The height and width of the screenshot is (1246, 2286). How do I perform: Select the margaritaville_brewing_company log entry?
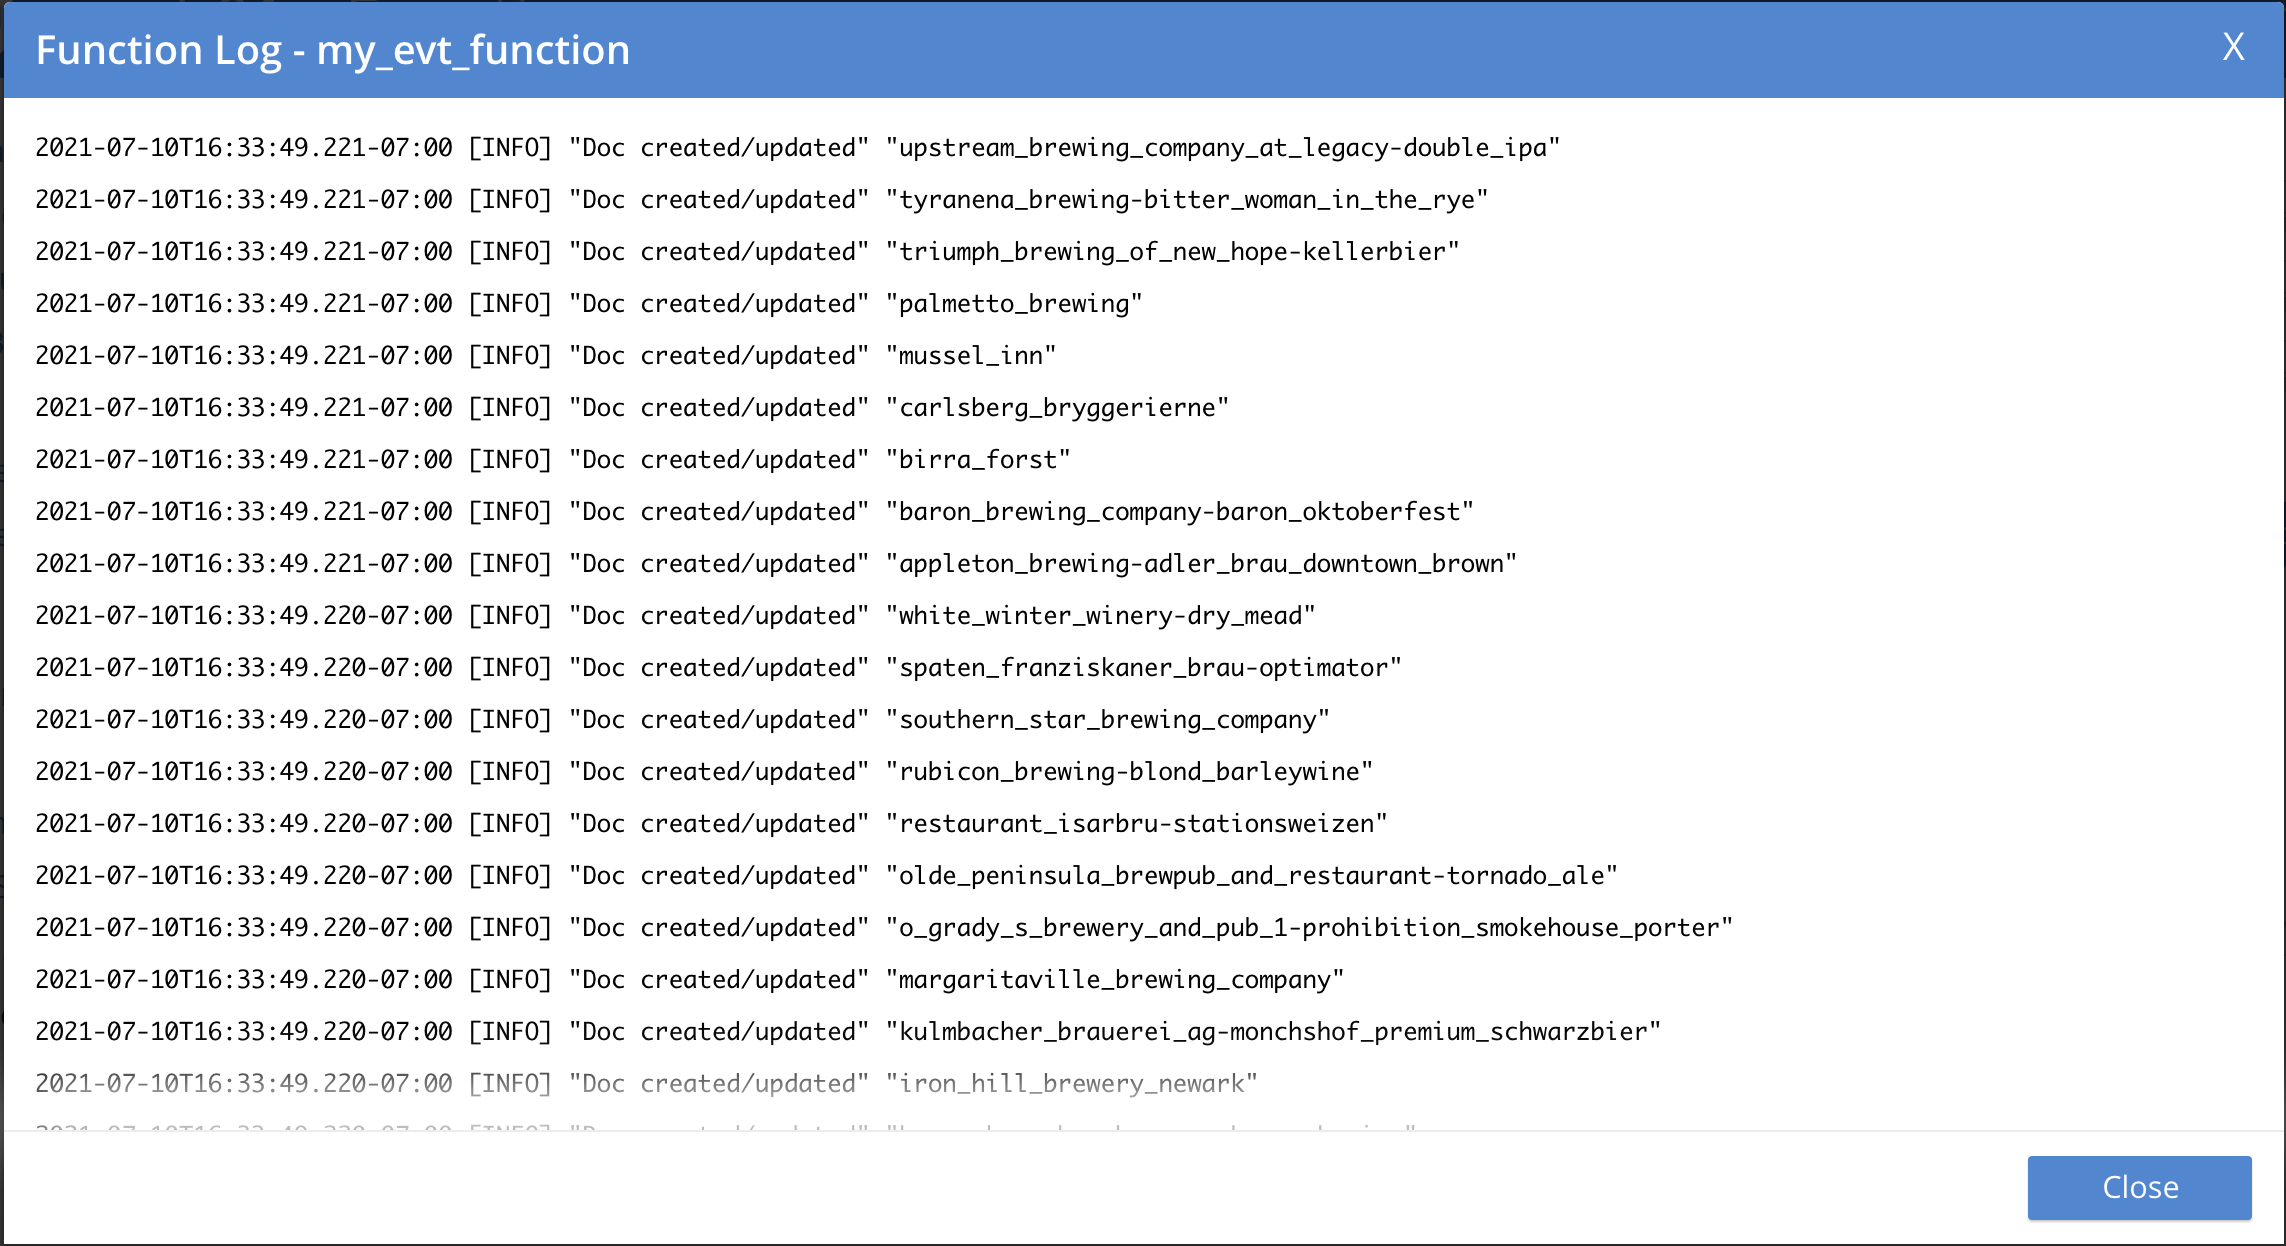point(690,980)
